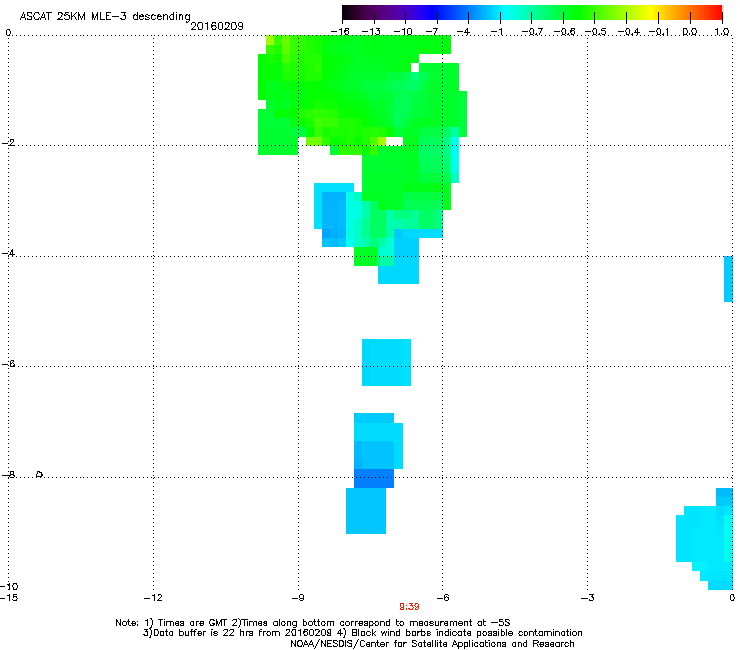Click the note line starting 'Note: 1) Times are GMT'
Screen dimensions: 740x650
point(312,623)
